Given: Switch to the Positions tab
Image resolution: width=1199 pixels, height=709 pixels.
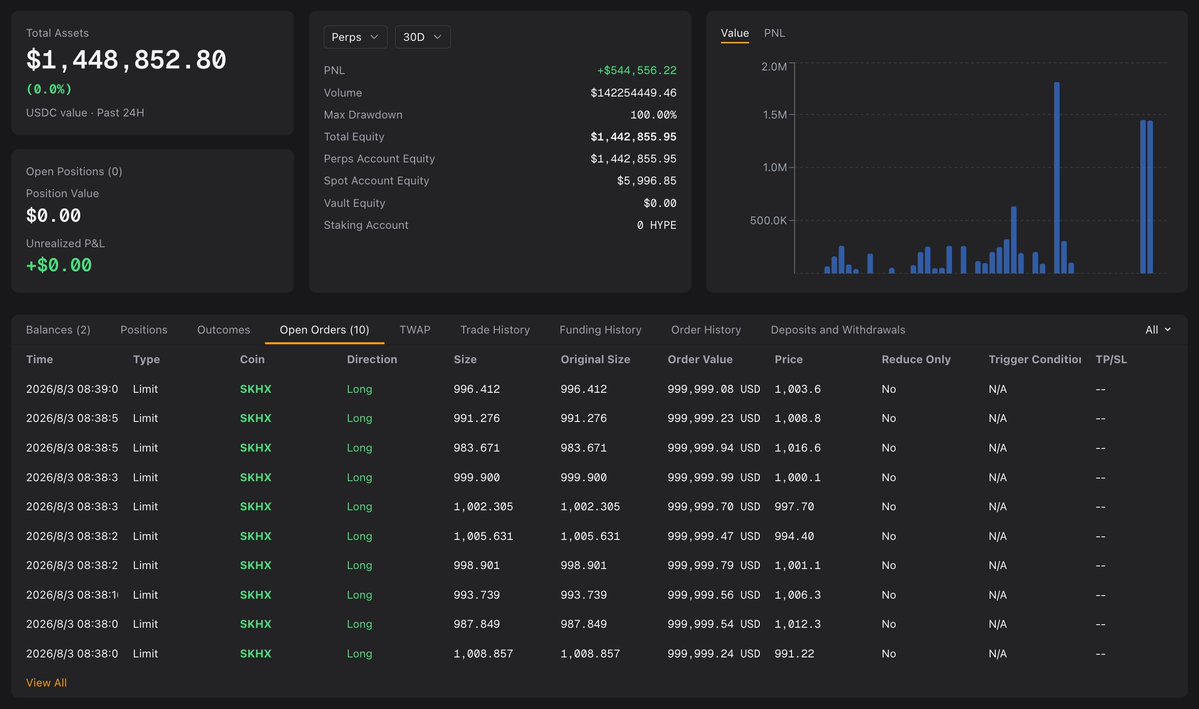Looking at the screenshot, I should point(144,330).
